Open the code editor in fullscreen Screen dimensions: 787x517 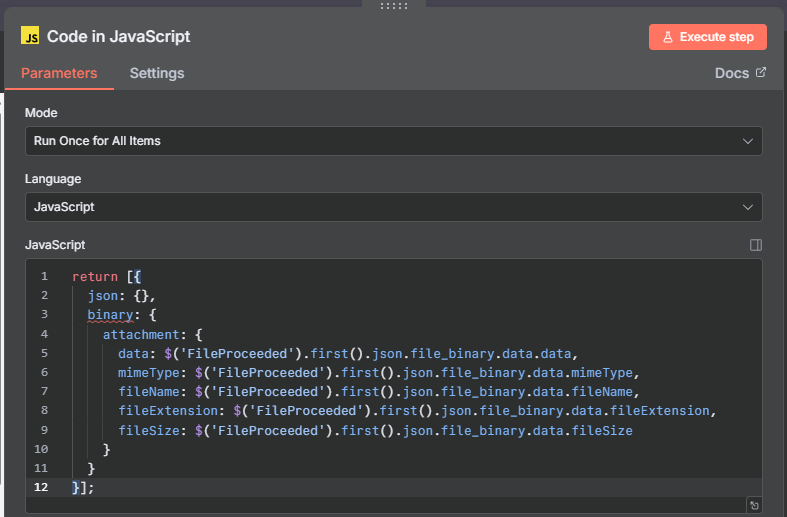click(x=753, y=505)
